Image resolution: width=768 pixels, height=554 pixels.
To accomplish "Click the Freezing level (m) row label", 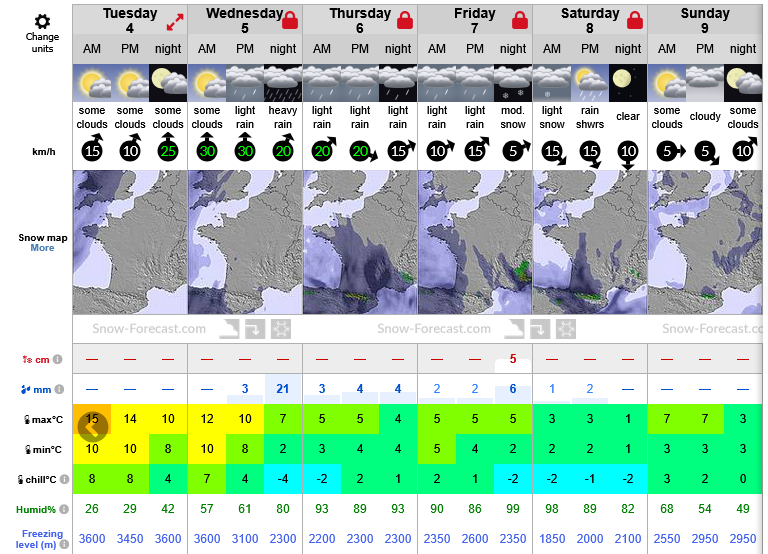I will [39, 539].
